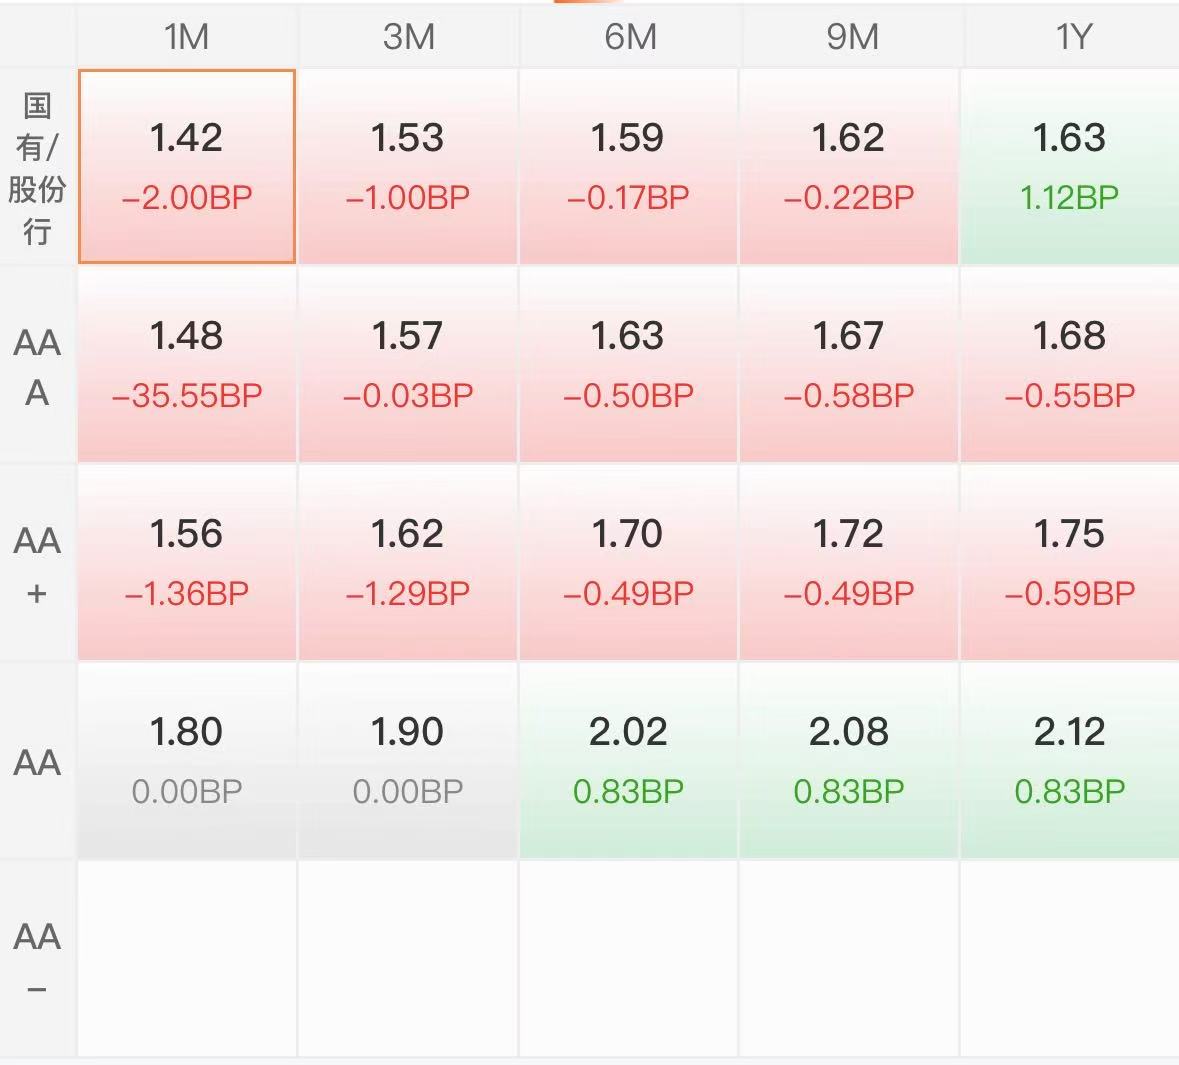
Task: Open the highlighted 1.42 cell with -2.00BP
Action: (186, 166)
